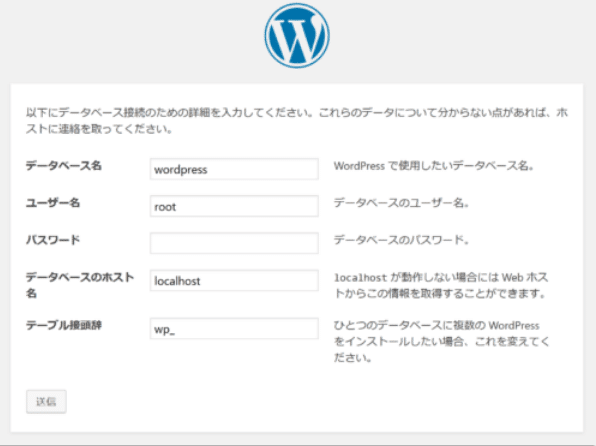This screenshot has width=596, height=446.
Task: Click the empty パスワード input field
Action: pyautogui.click(x=234, y=243)
